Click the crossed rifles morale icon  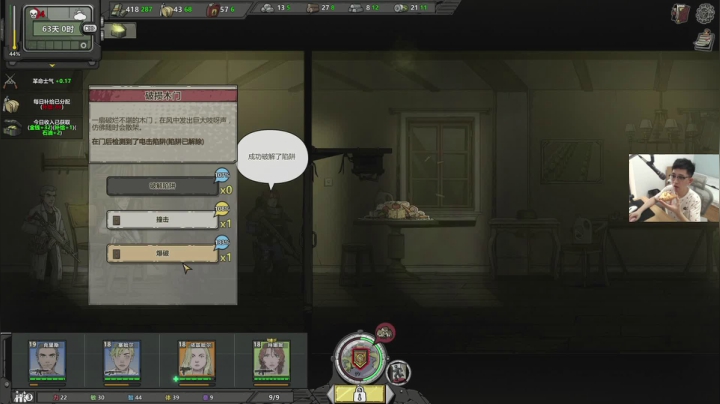[10, 81]
